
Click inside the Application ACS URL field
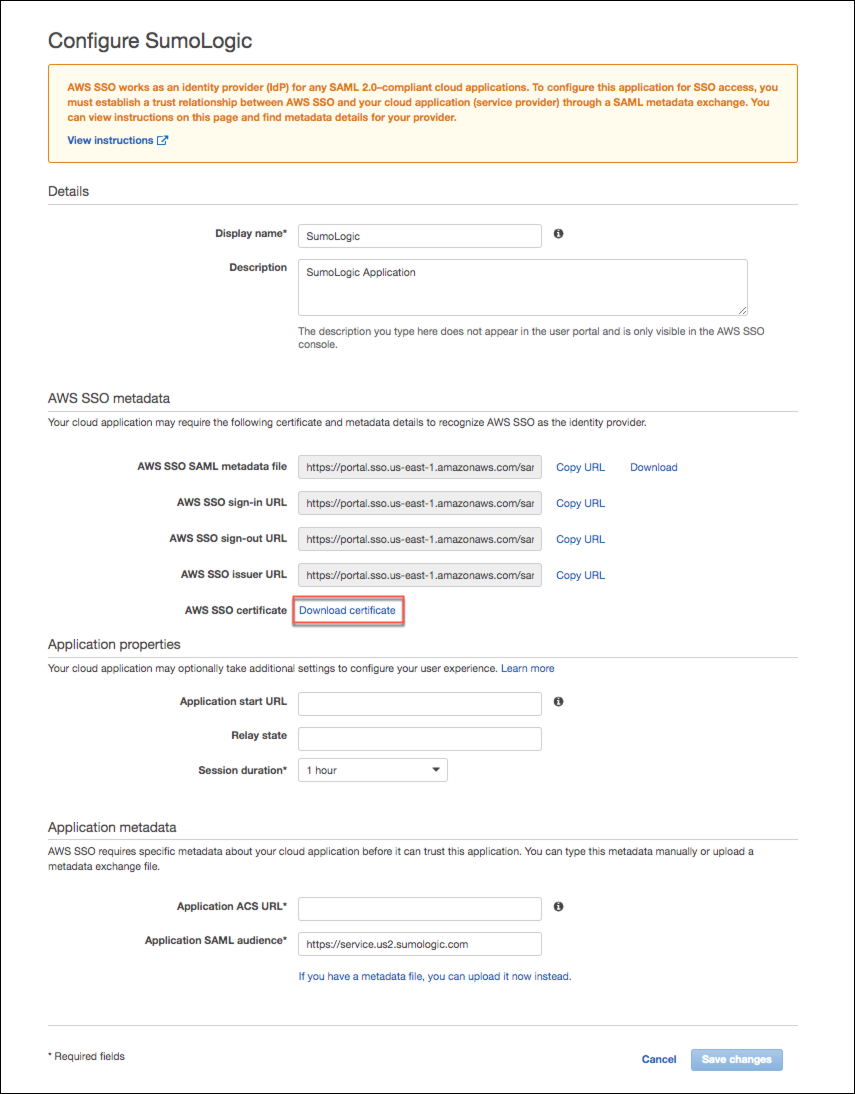(419, 908)
